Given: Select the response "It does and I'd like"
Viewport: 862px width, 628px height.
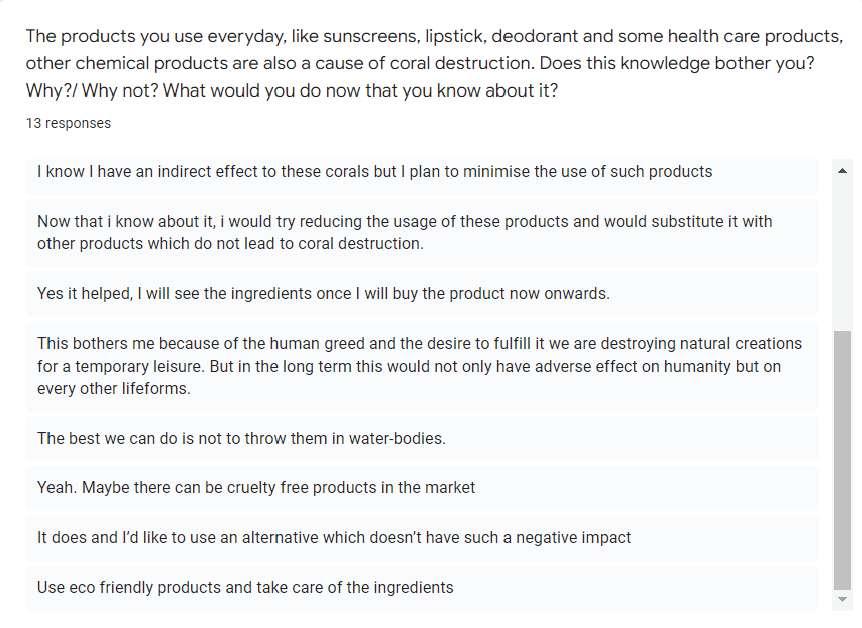Looking at the screenshot, I should [x=334, y=538].
